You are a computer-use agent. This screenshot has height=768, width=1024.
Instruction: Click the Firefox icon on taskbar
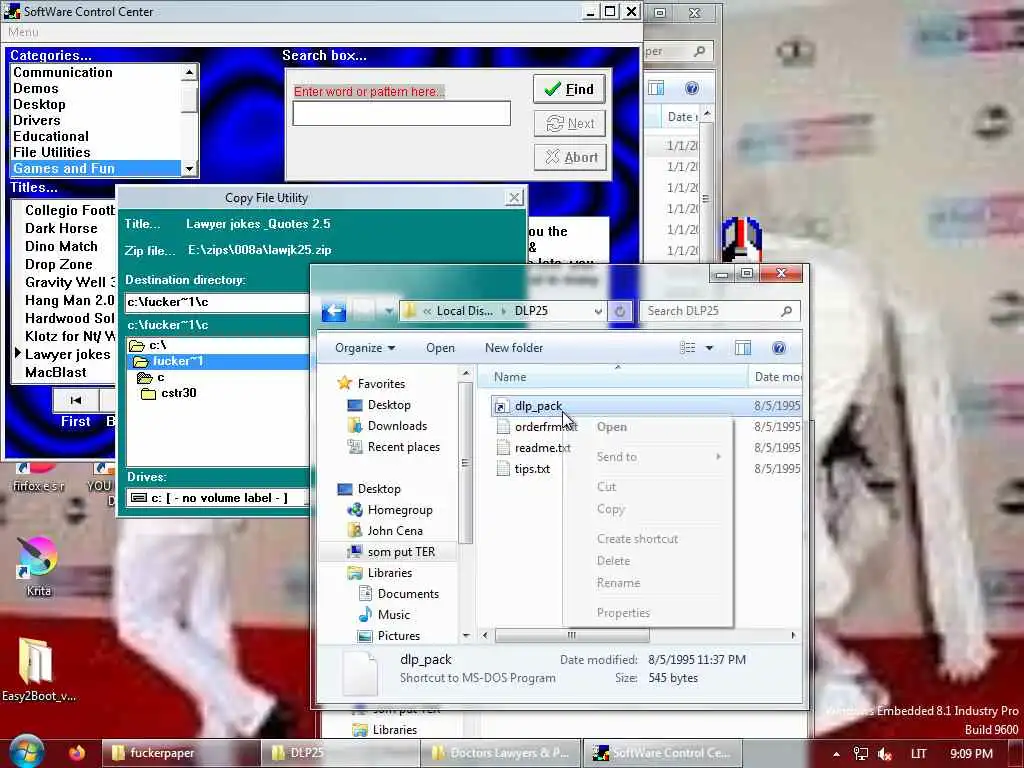point(77,753)
